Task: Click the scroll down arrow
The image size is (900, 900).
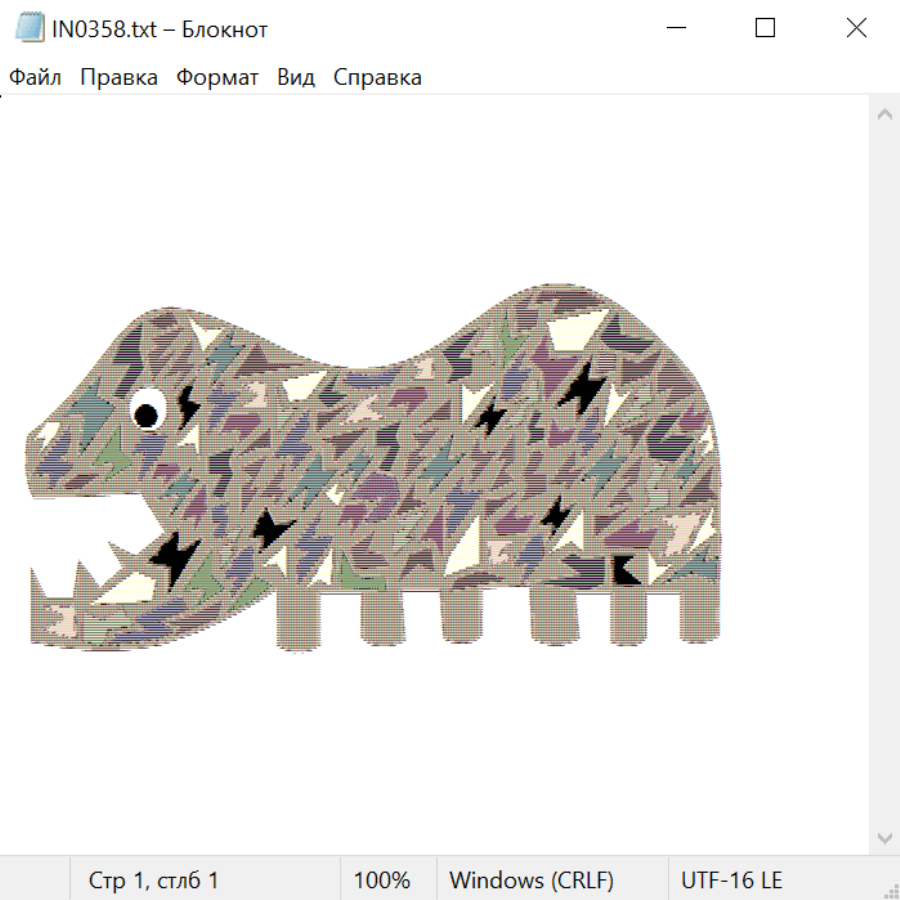Action: (x=884, y=837)
